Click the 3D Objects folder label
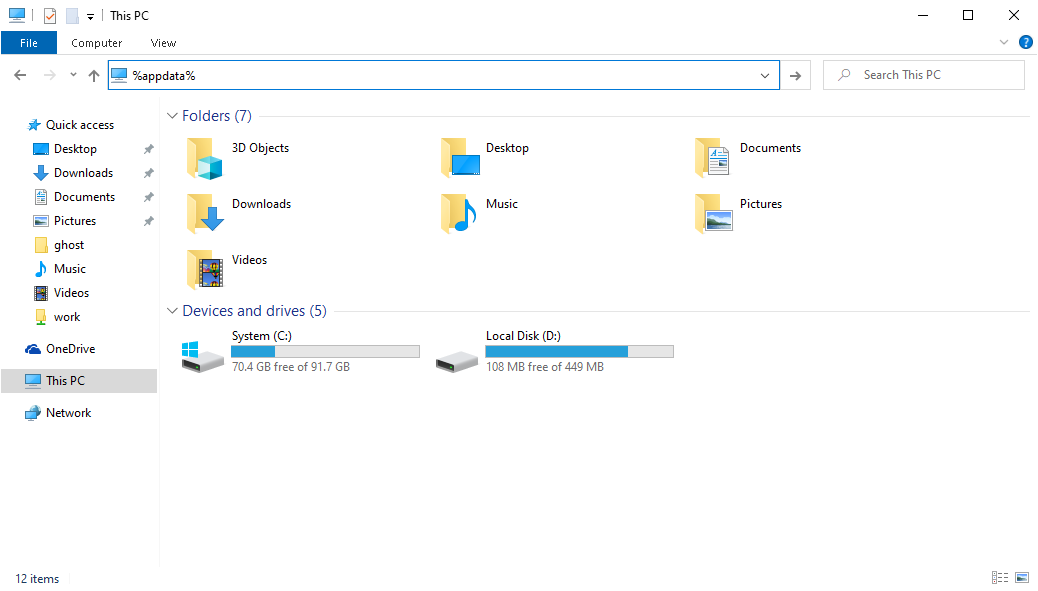 tap(260, 148)
